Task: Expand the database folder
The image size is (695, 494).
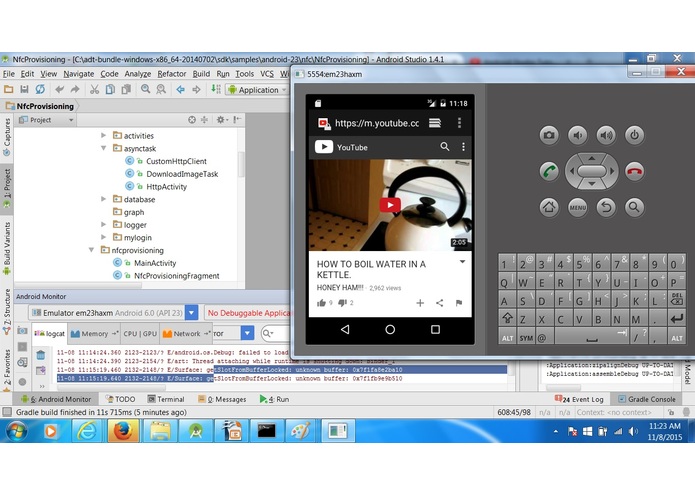Action: [103, 199]
